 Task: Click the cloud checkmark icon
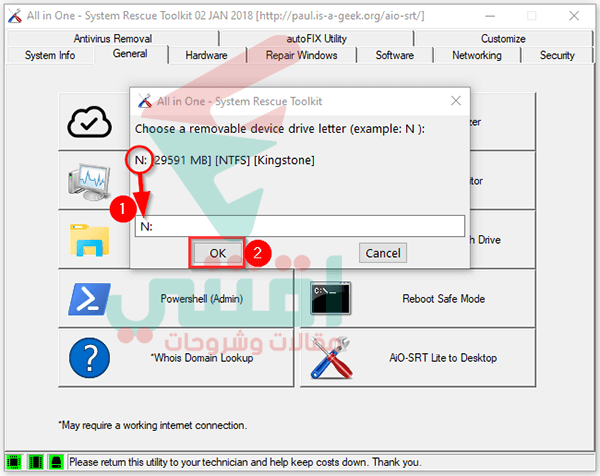90,122
